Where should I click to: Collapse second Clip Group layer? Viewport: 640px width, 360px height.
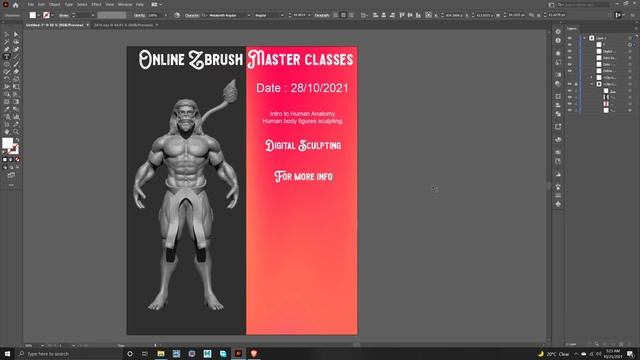tap(592, 84)
